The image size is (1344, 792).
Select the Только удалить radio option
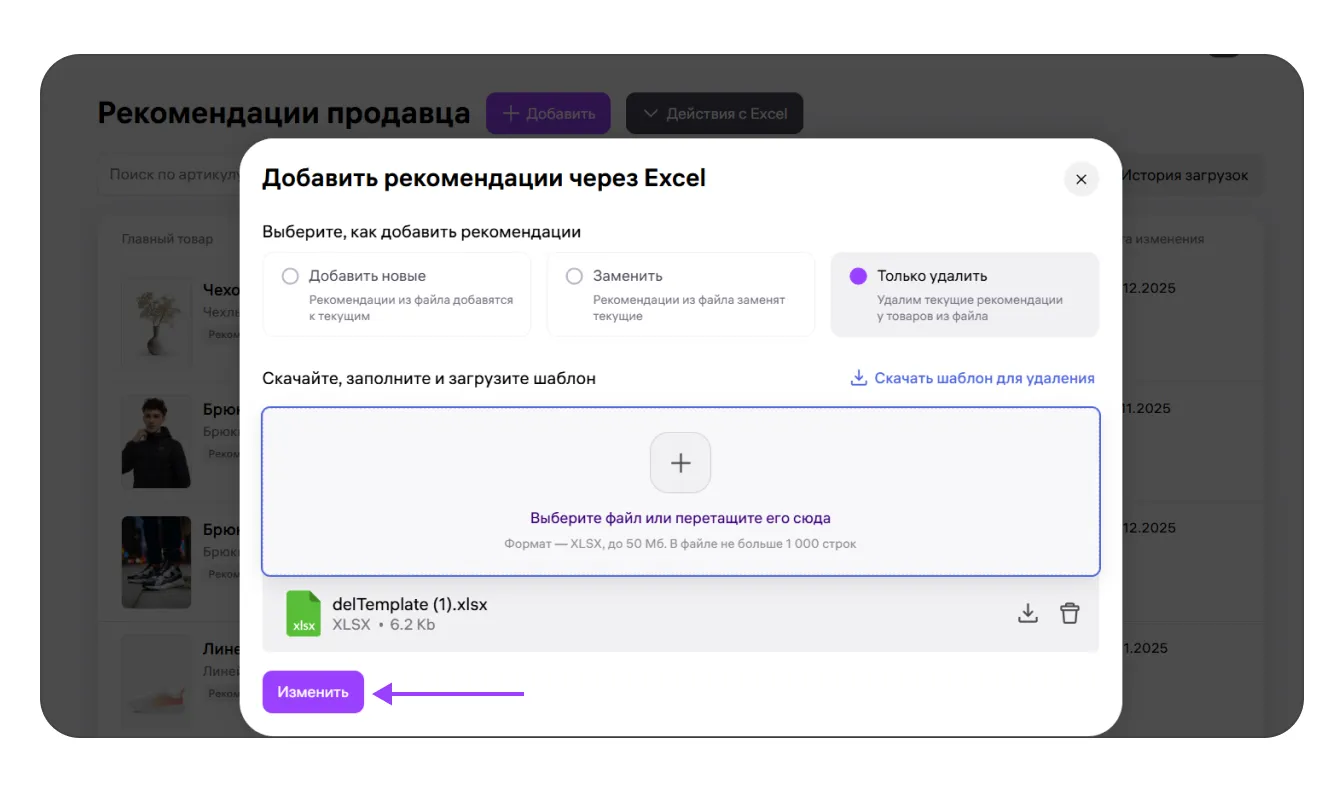(x=858, y=276)
